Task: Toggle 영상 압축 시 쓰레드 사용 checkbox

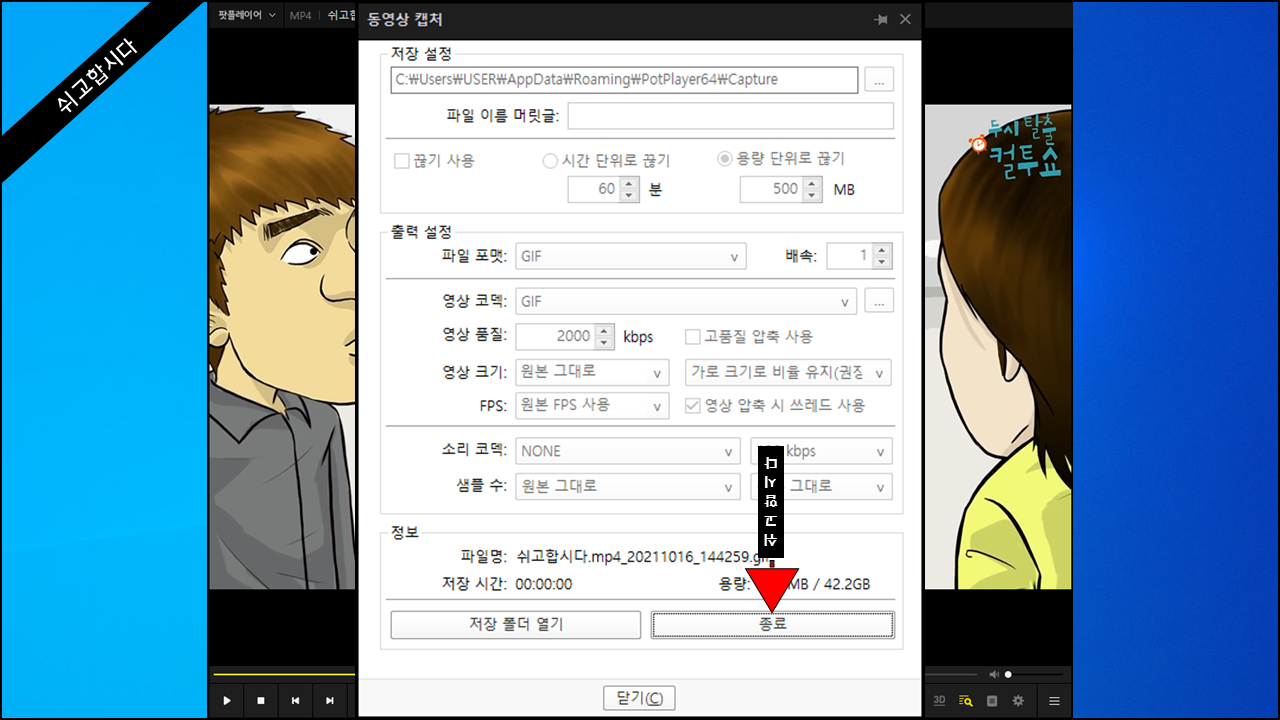Action: pos(692,406)
